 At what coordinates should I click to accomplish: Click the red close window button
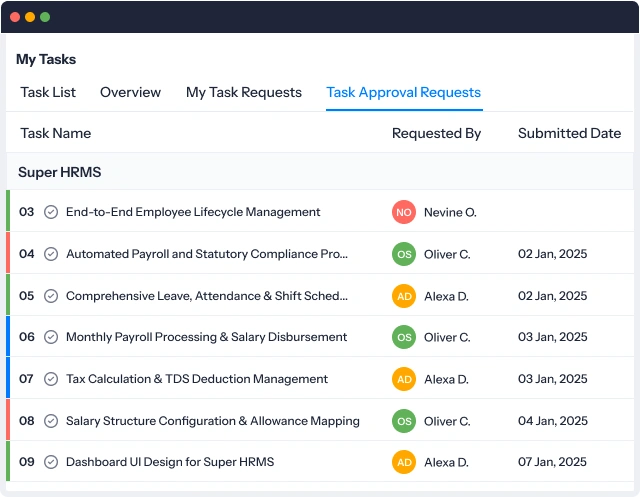(15, 17)
